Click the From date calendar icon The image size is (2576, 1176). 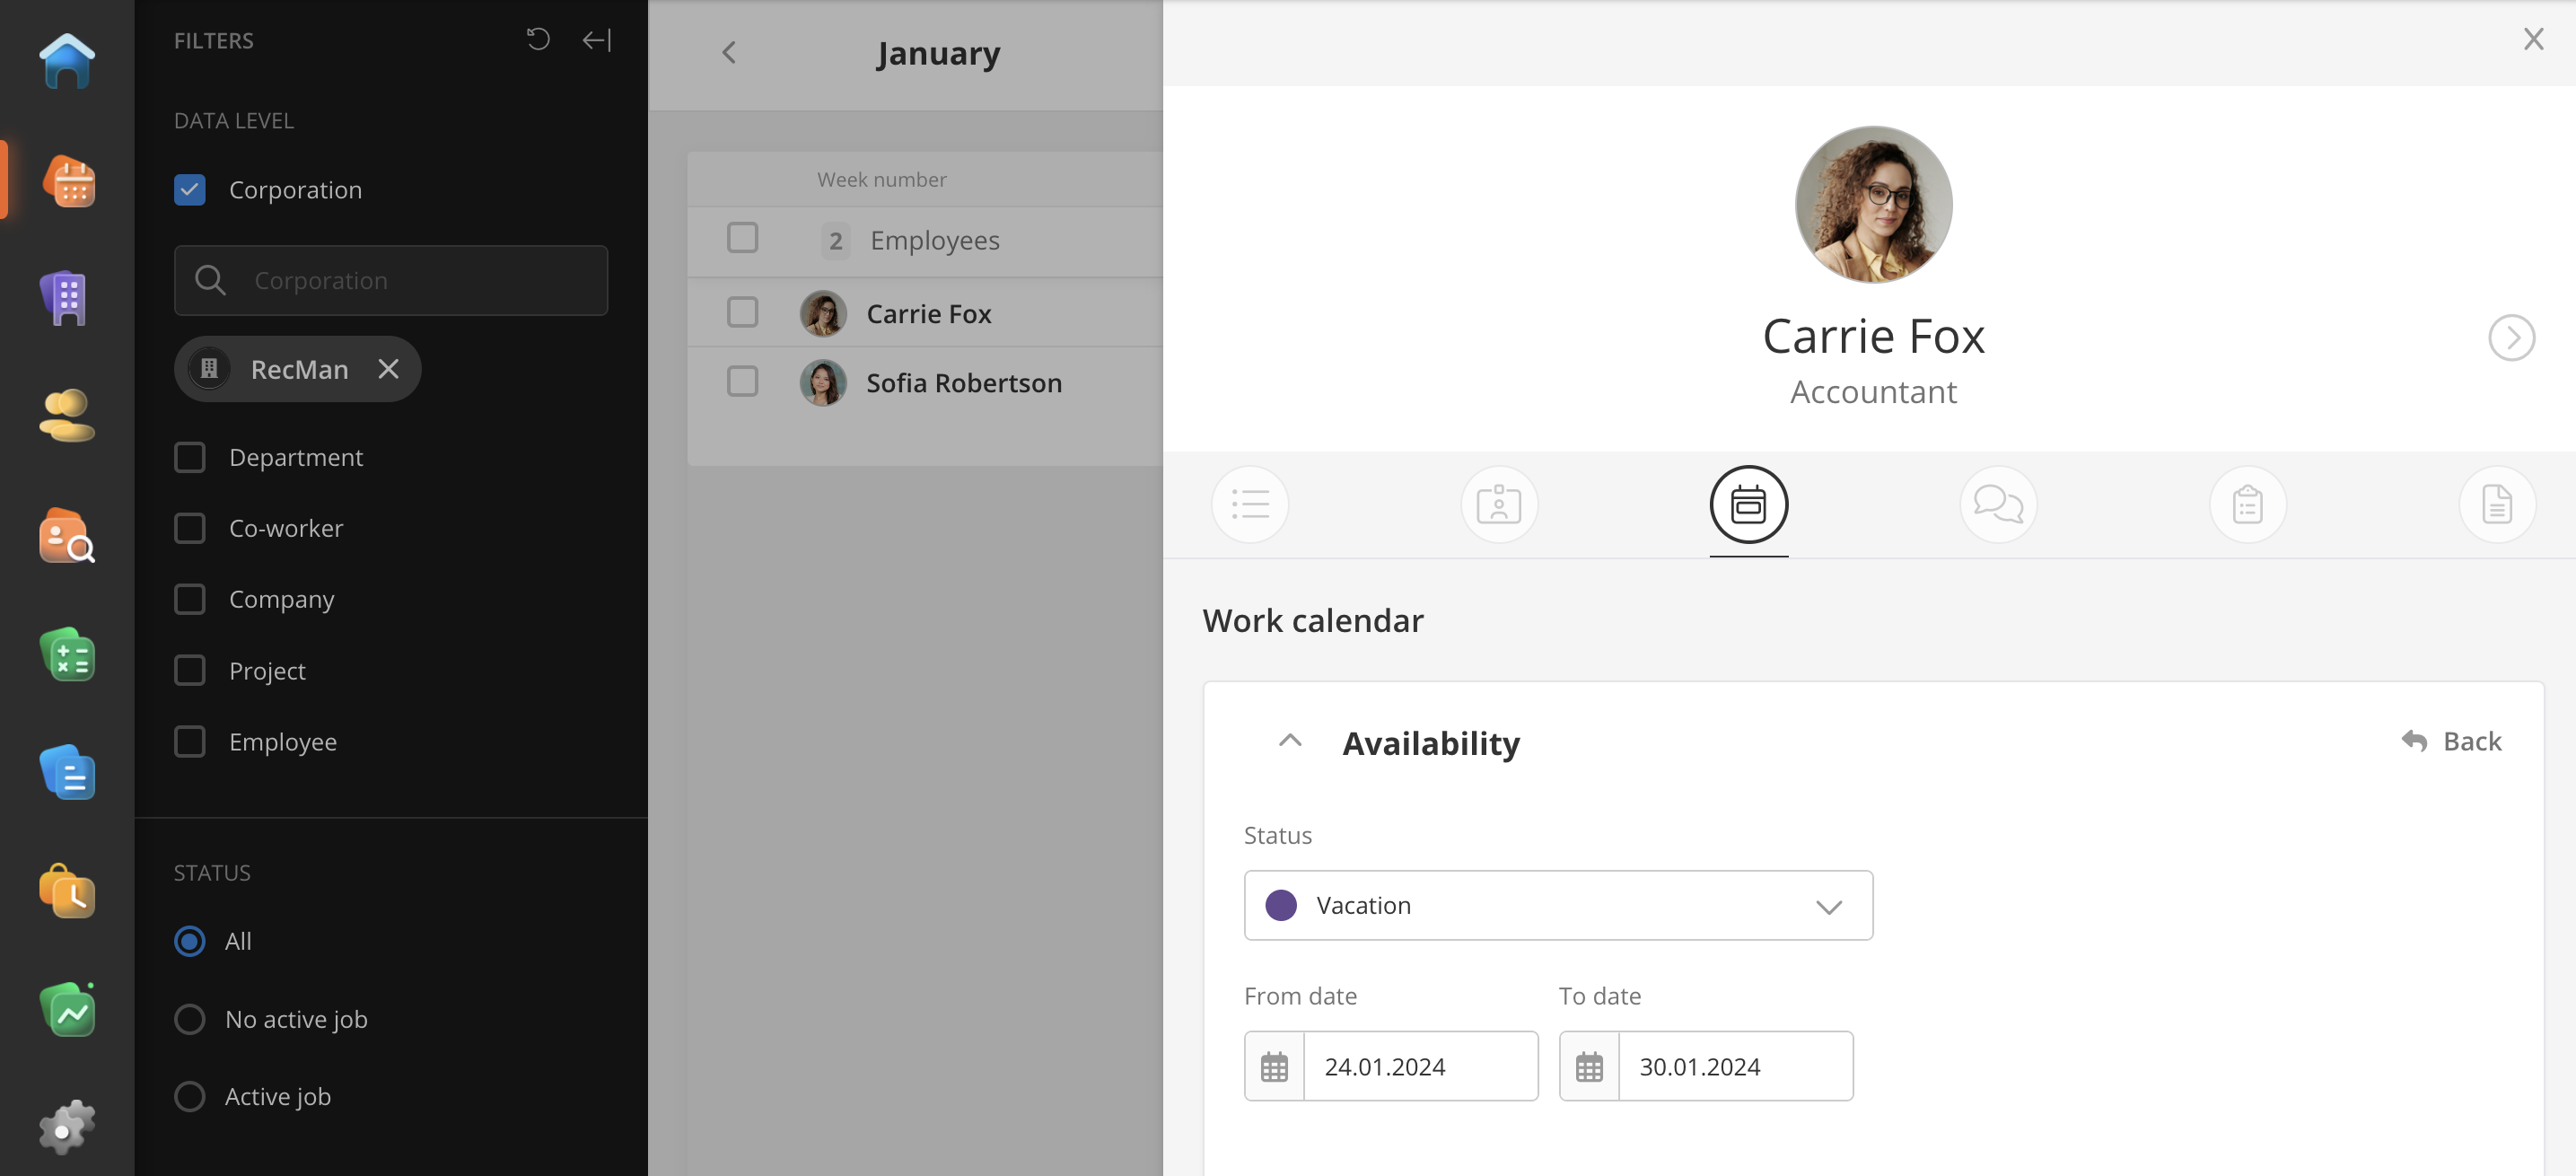pos(1274,1066)
